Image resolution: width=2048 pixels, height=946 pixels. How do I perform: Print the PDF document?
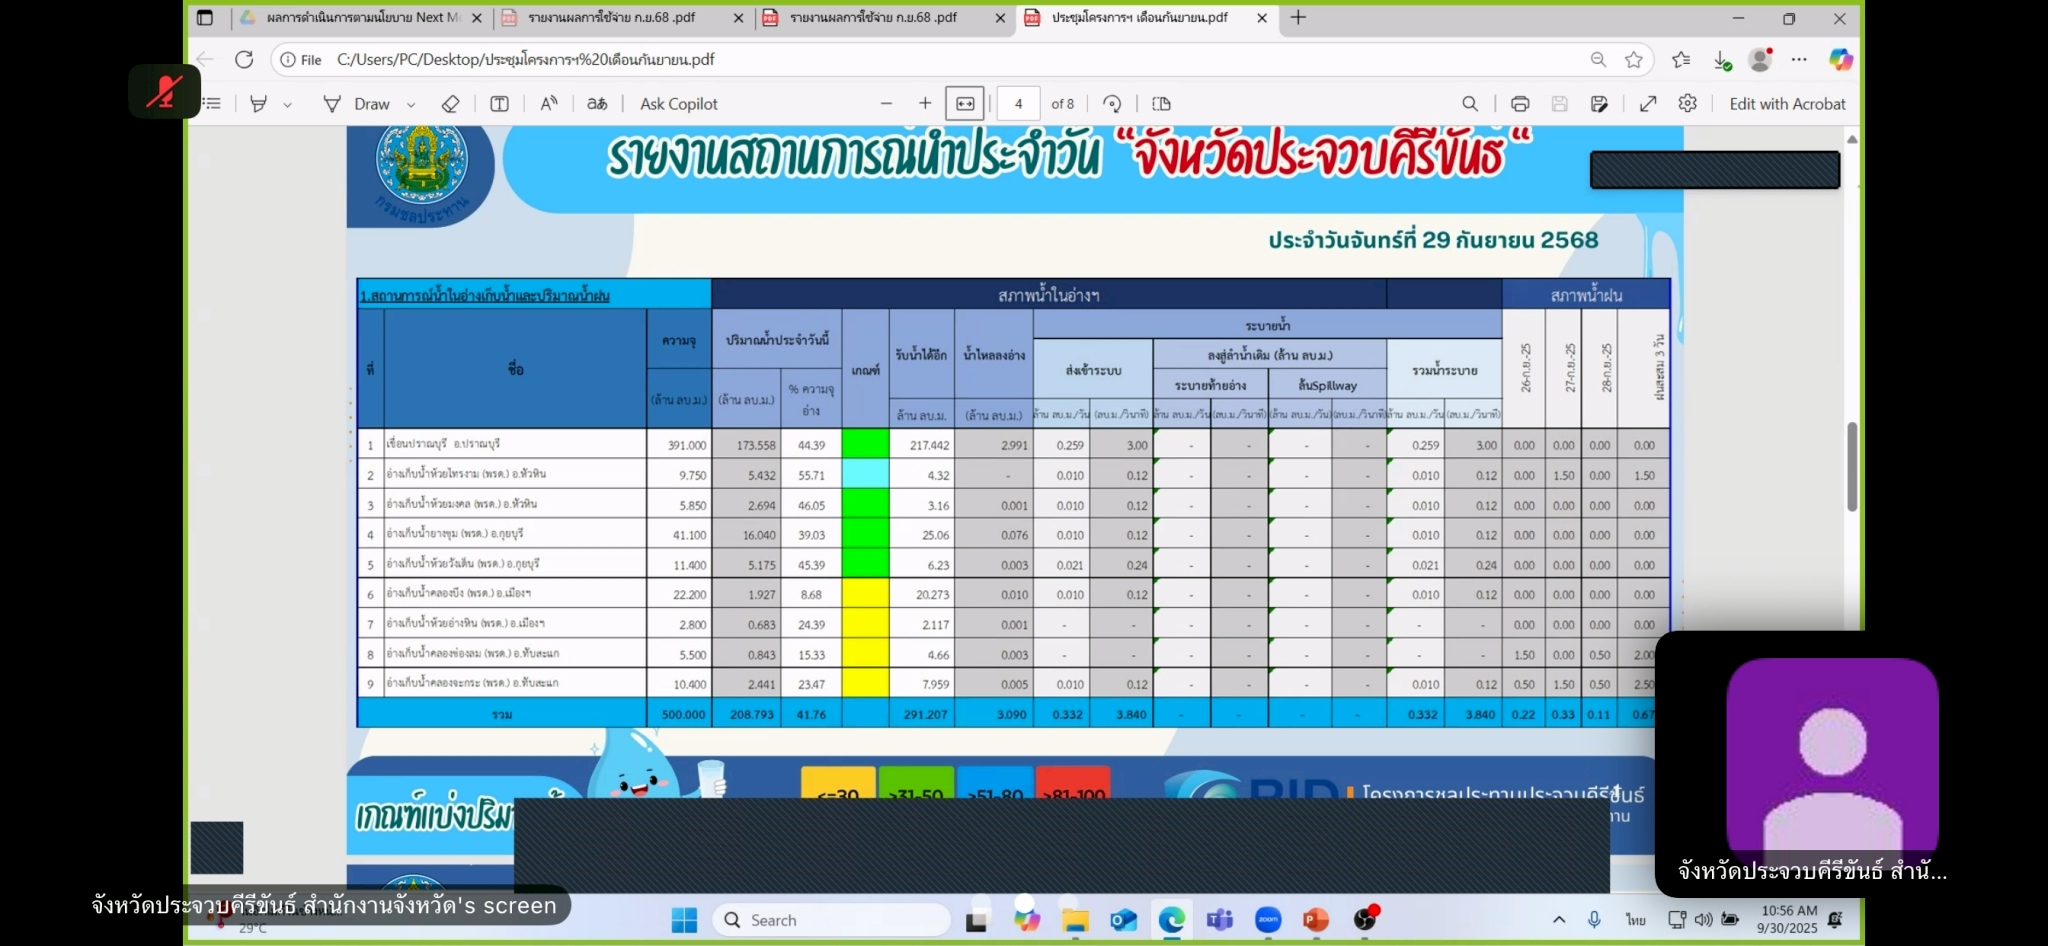(1520, 104)
